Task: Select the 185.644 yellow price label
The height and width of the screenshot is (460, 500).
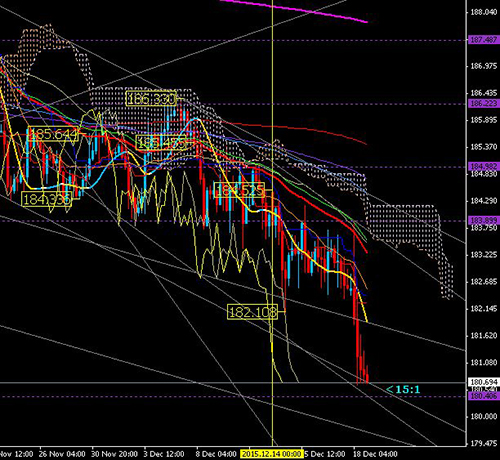Action: click(53, 134)
